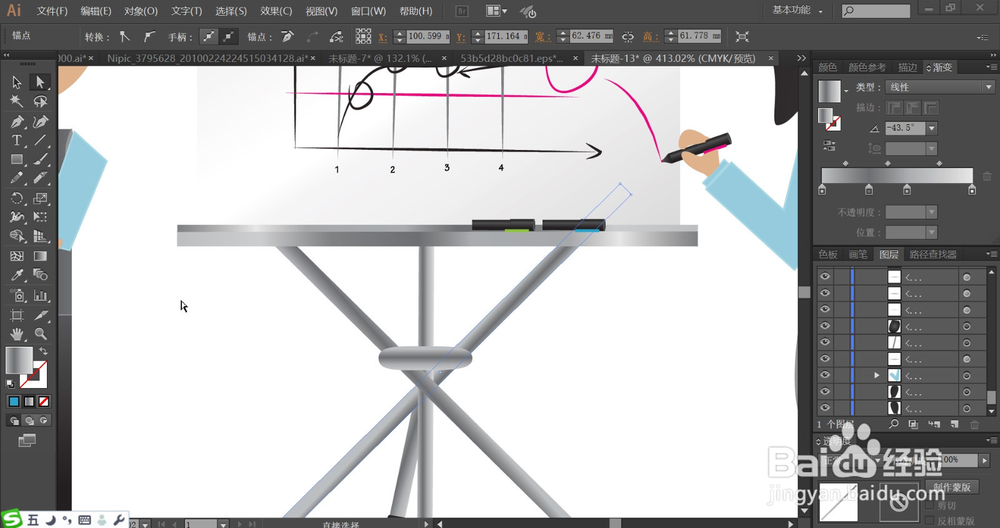
Task: Select the Pencil tool
Action: [17, 179]
